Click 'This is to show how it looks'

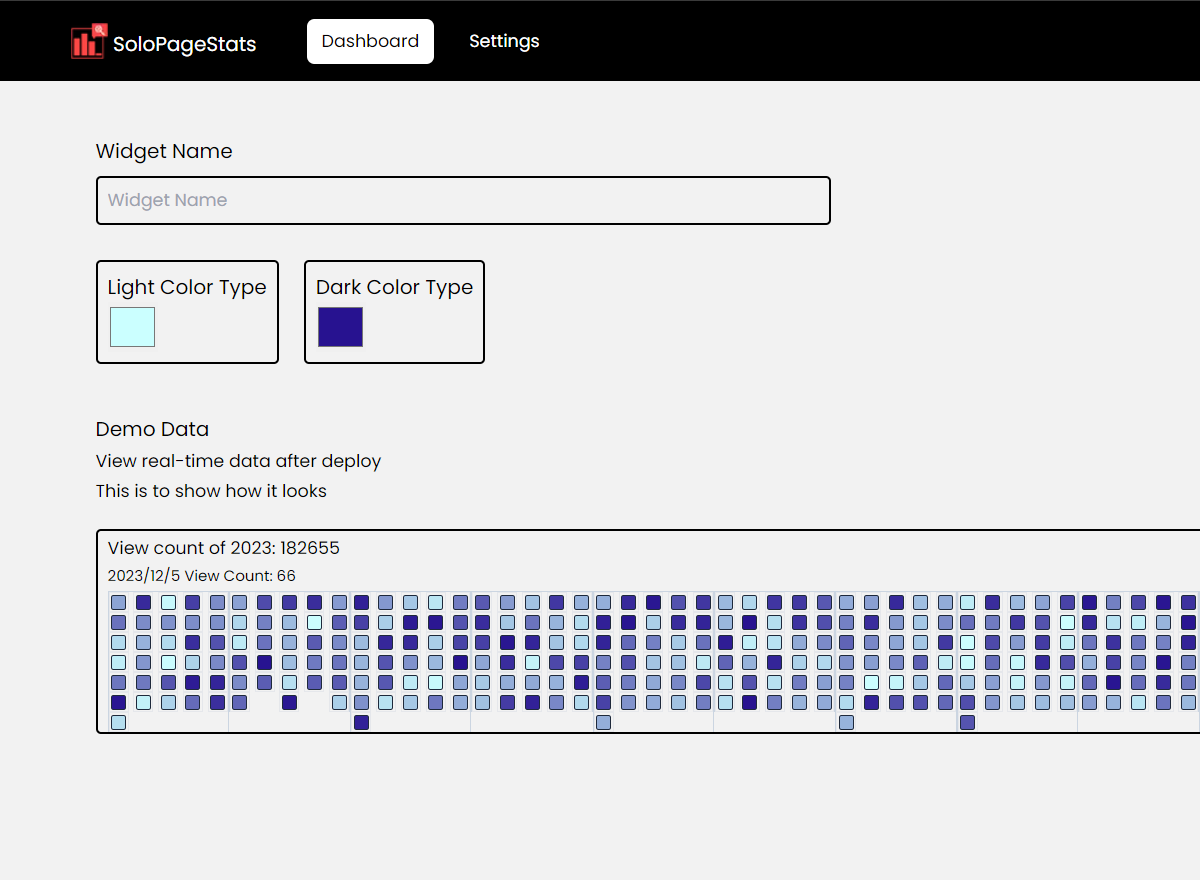coord(211,491)
